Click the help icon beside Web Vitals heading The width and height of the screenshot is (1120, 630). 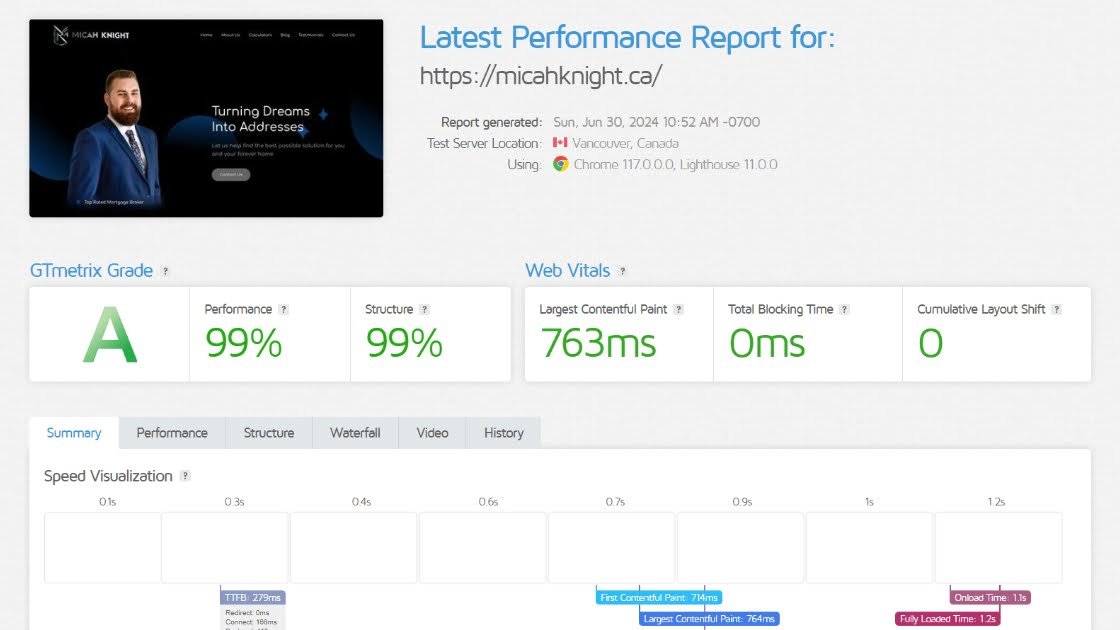click(x=623, y=271)
